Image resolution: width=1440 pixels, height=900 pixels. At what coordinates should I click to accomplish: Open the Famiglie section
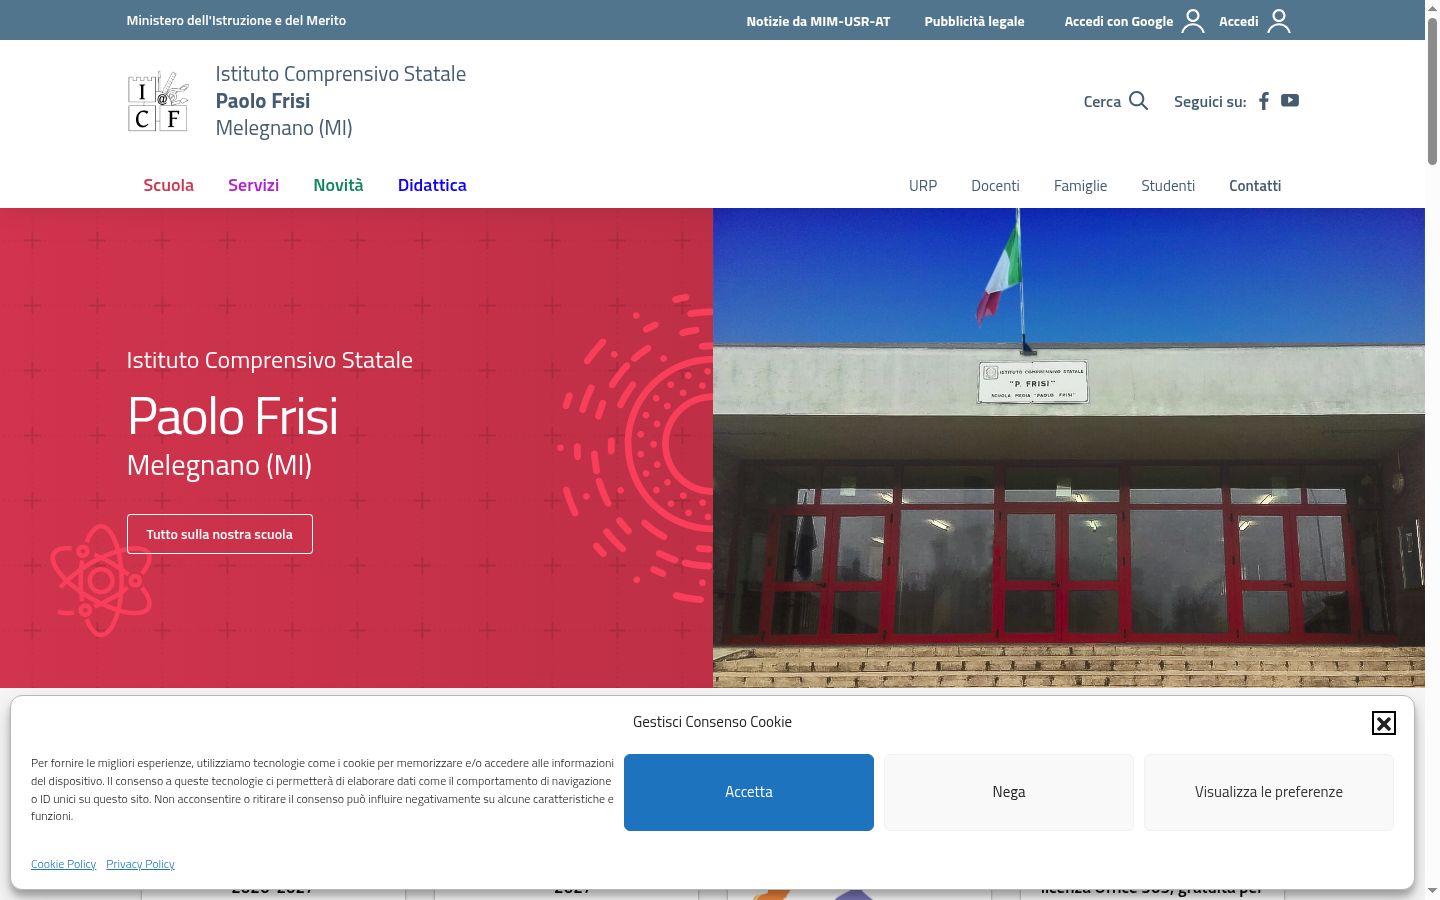[1080, 186]
